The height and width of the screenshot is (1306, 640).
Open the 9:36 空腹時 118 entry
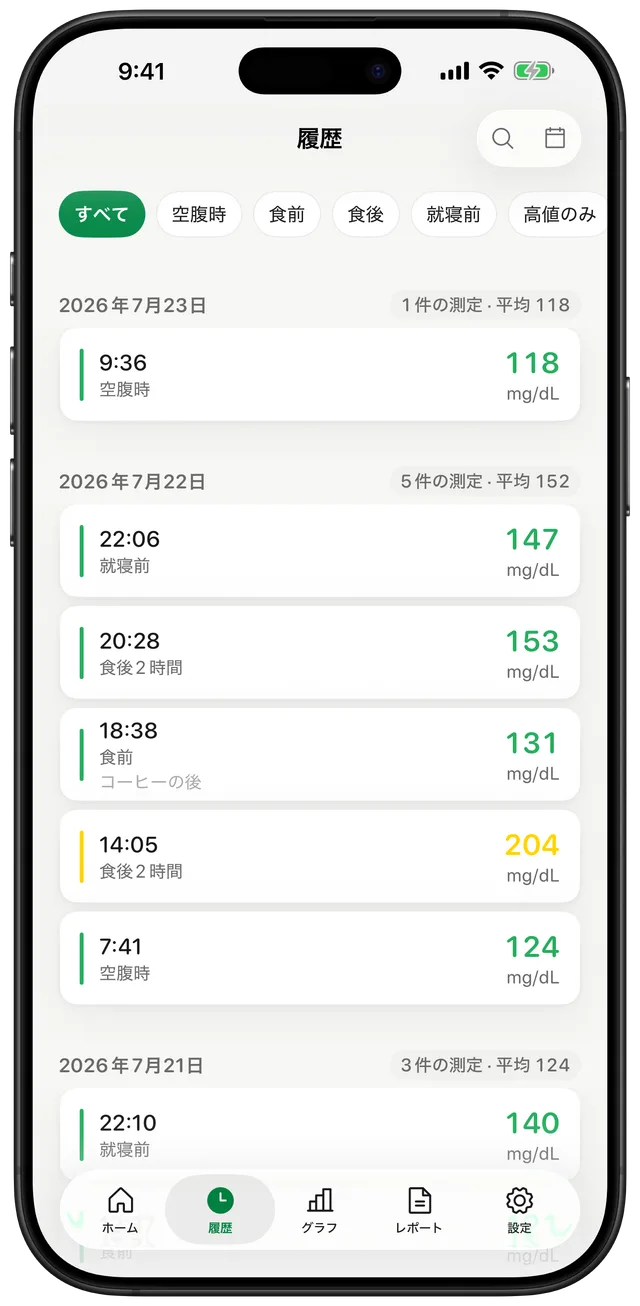pyautogui.click(x=320, y=374)
